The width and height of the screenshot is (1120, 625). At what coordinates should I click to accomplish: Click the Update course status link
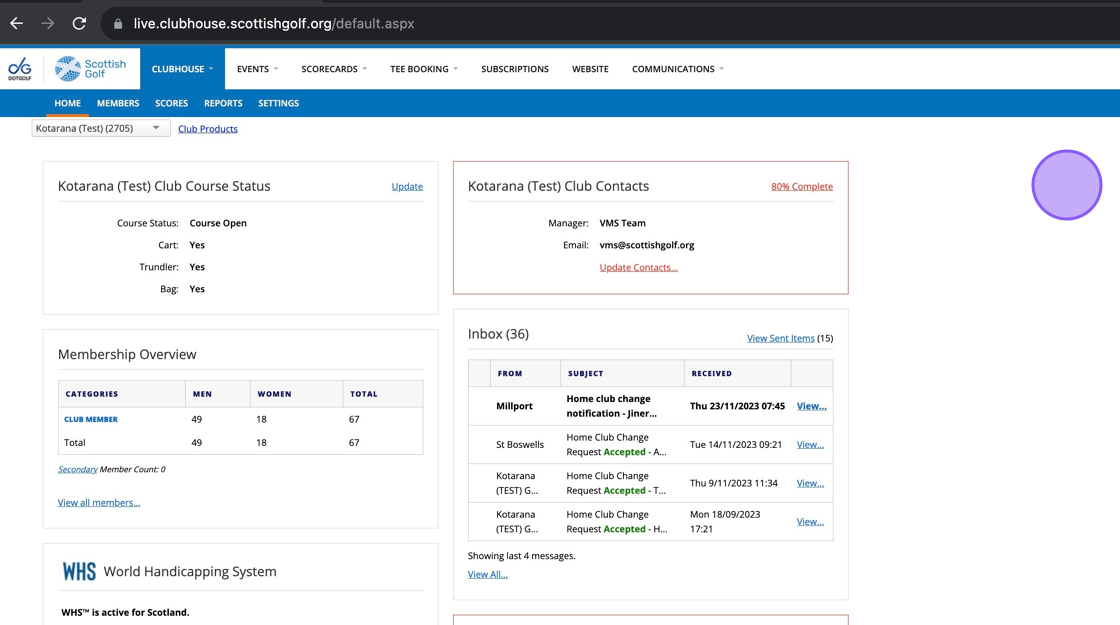(x=407, y=187)
